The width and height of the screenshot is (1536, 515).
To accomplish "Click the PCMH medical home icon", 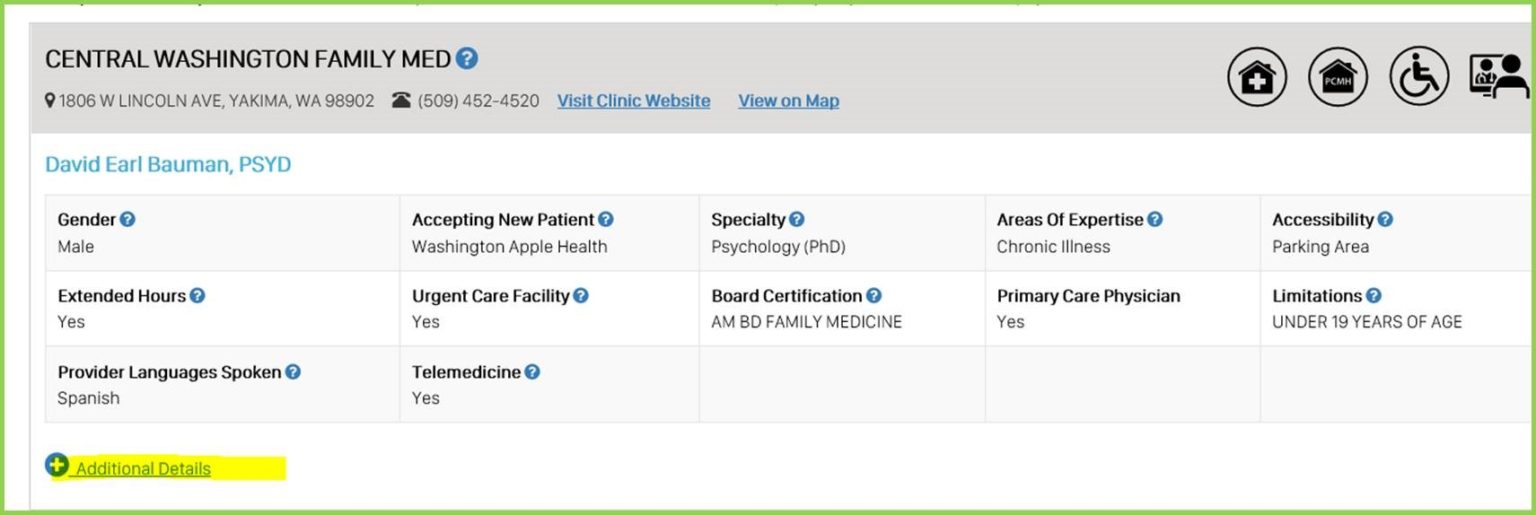I will click(x=1338, y=77).
